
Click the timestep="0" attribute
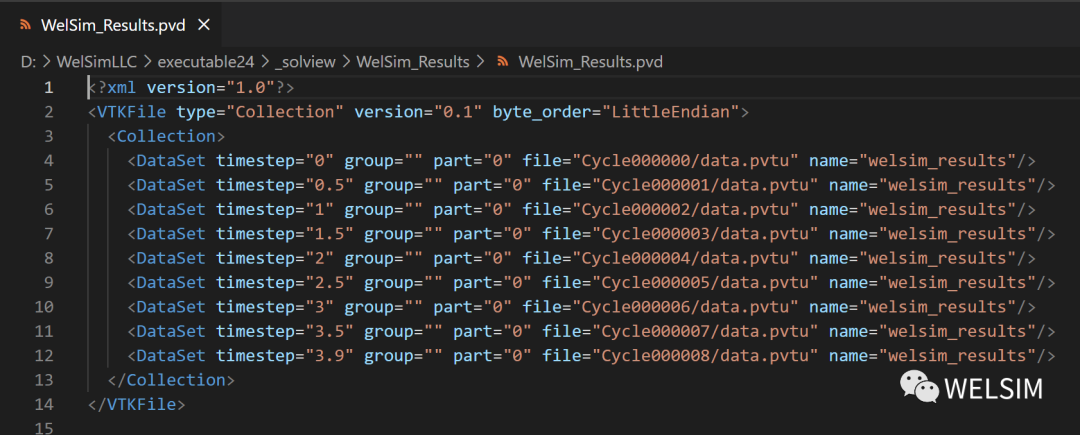(x=276, y=160)
